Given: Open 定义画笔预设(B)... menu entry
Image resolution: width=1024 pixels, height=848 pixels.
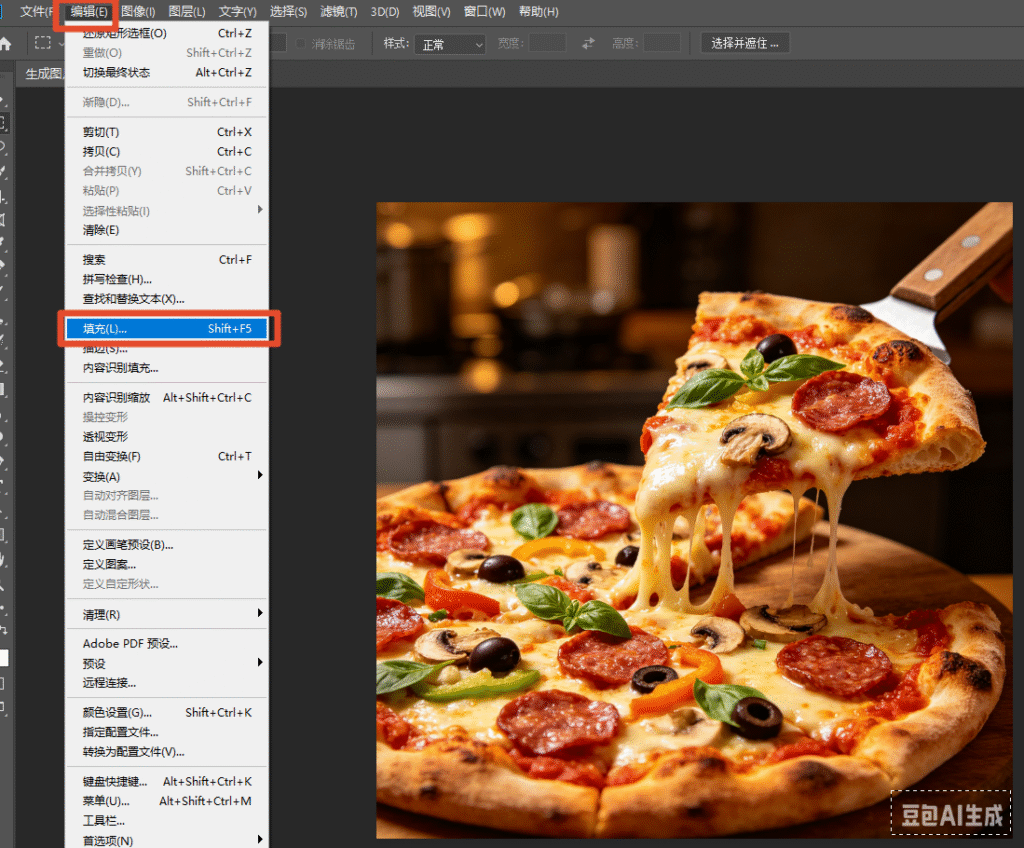Looking at the screenshot, I should pos(167,545).
